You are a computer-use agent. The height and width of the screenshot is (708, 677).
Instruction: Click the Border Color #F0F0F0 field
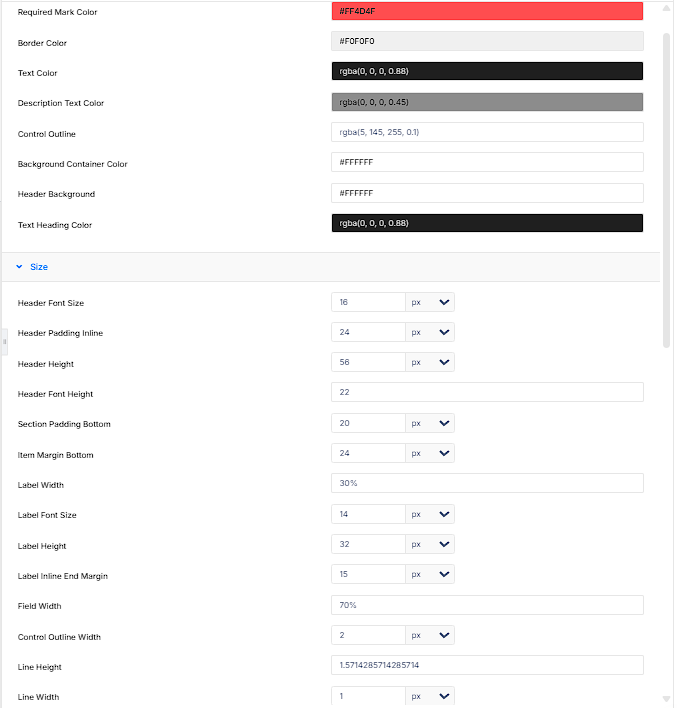pyautogui.click(x=487, y=41)
